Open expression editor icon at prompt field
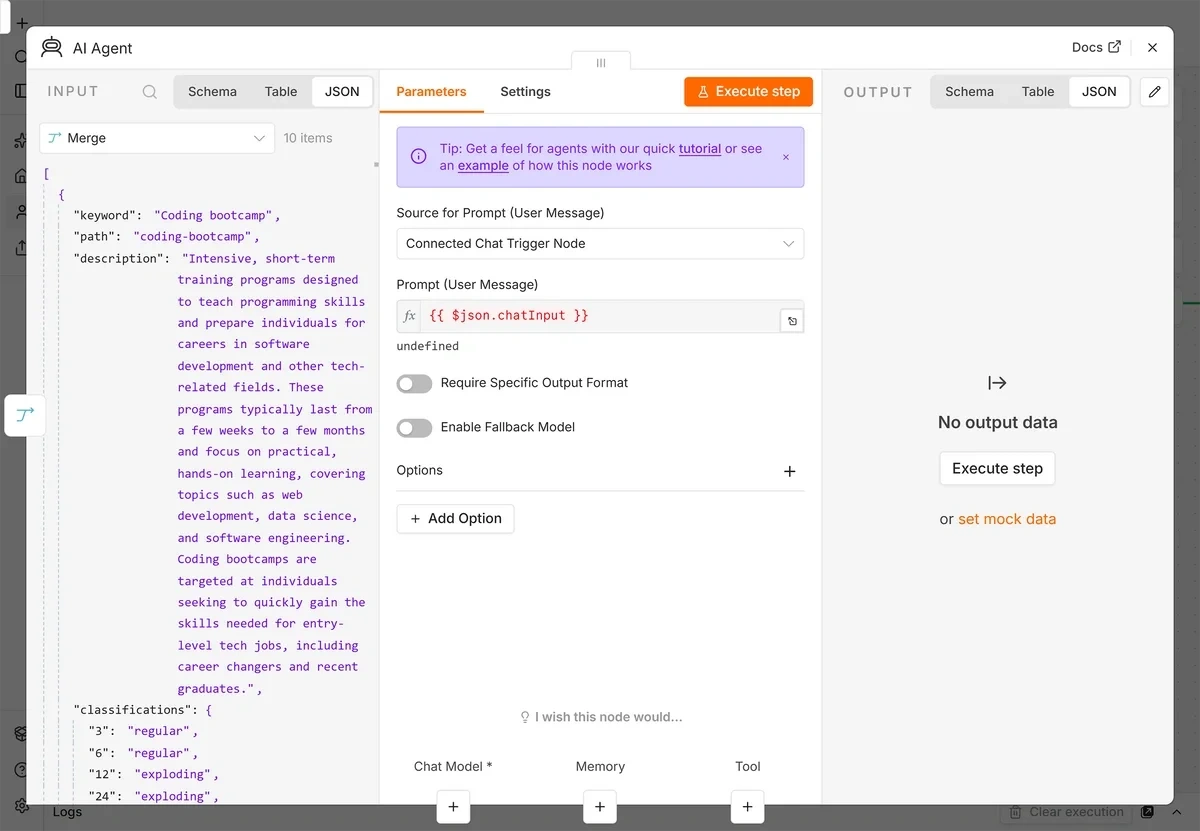 [792, 321]
